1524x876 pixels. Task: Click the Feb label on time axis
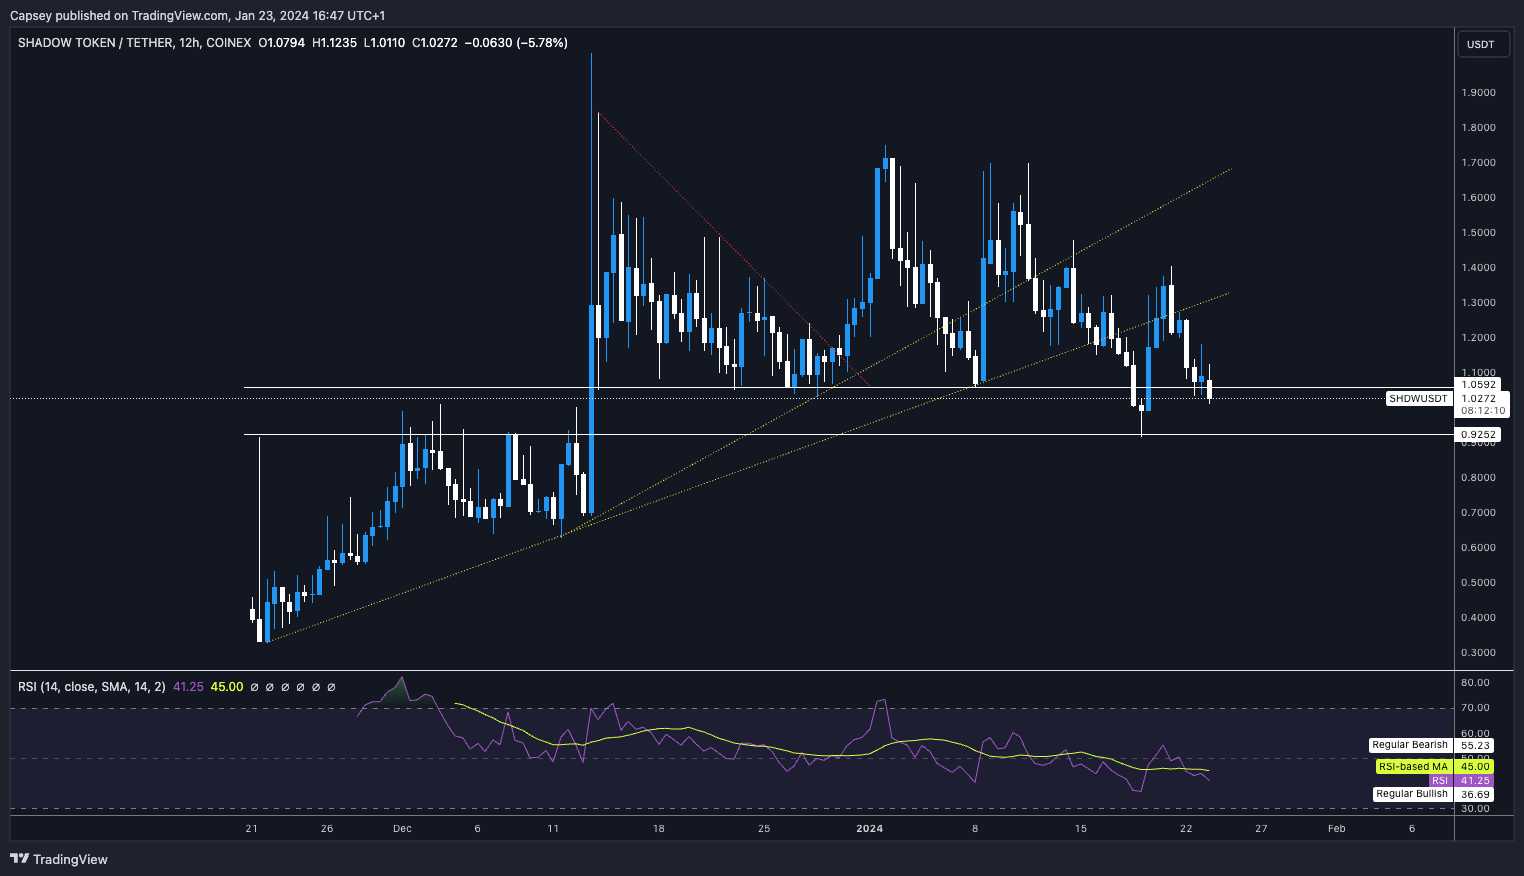click(1336, 828)
